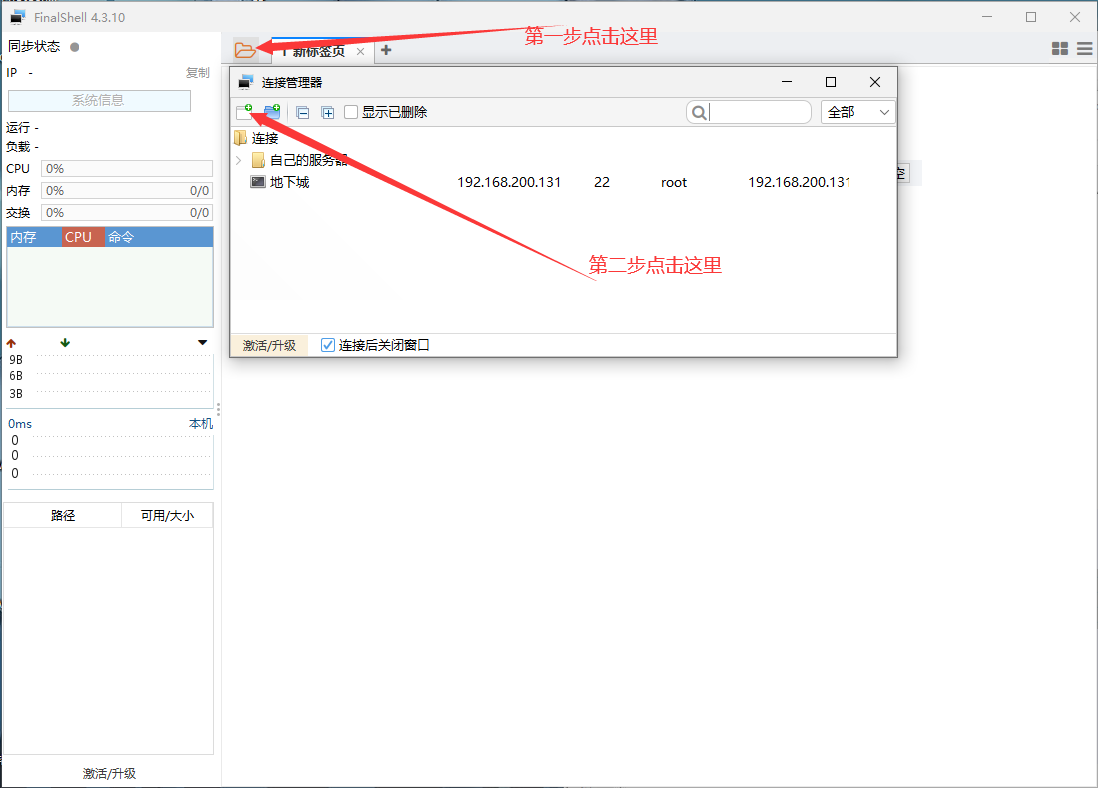The image size is (1098, 788).
Task: Open the connection manager folder icon
Action: [245, 50]
